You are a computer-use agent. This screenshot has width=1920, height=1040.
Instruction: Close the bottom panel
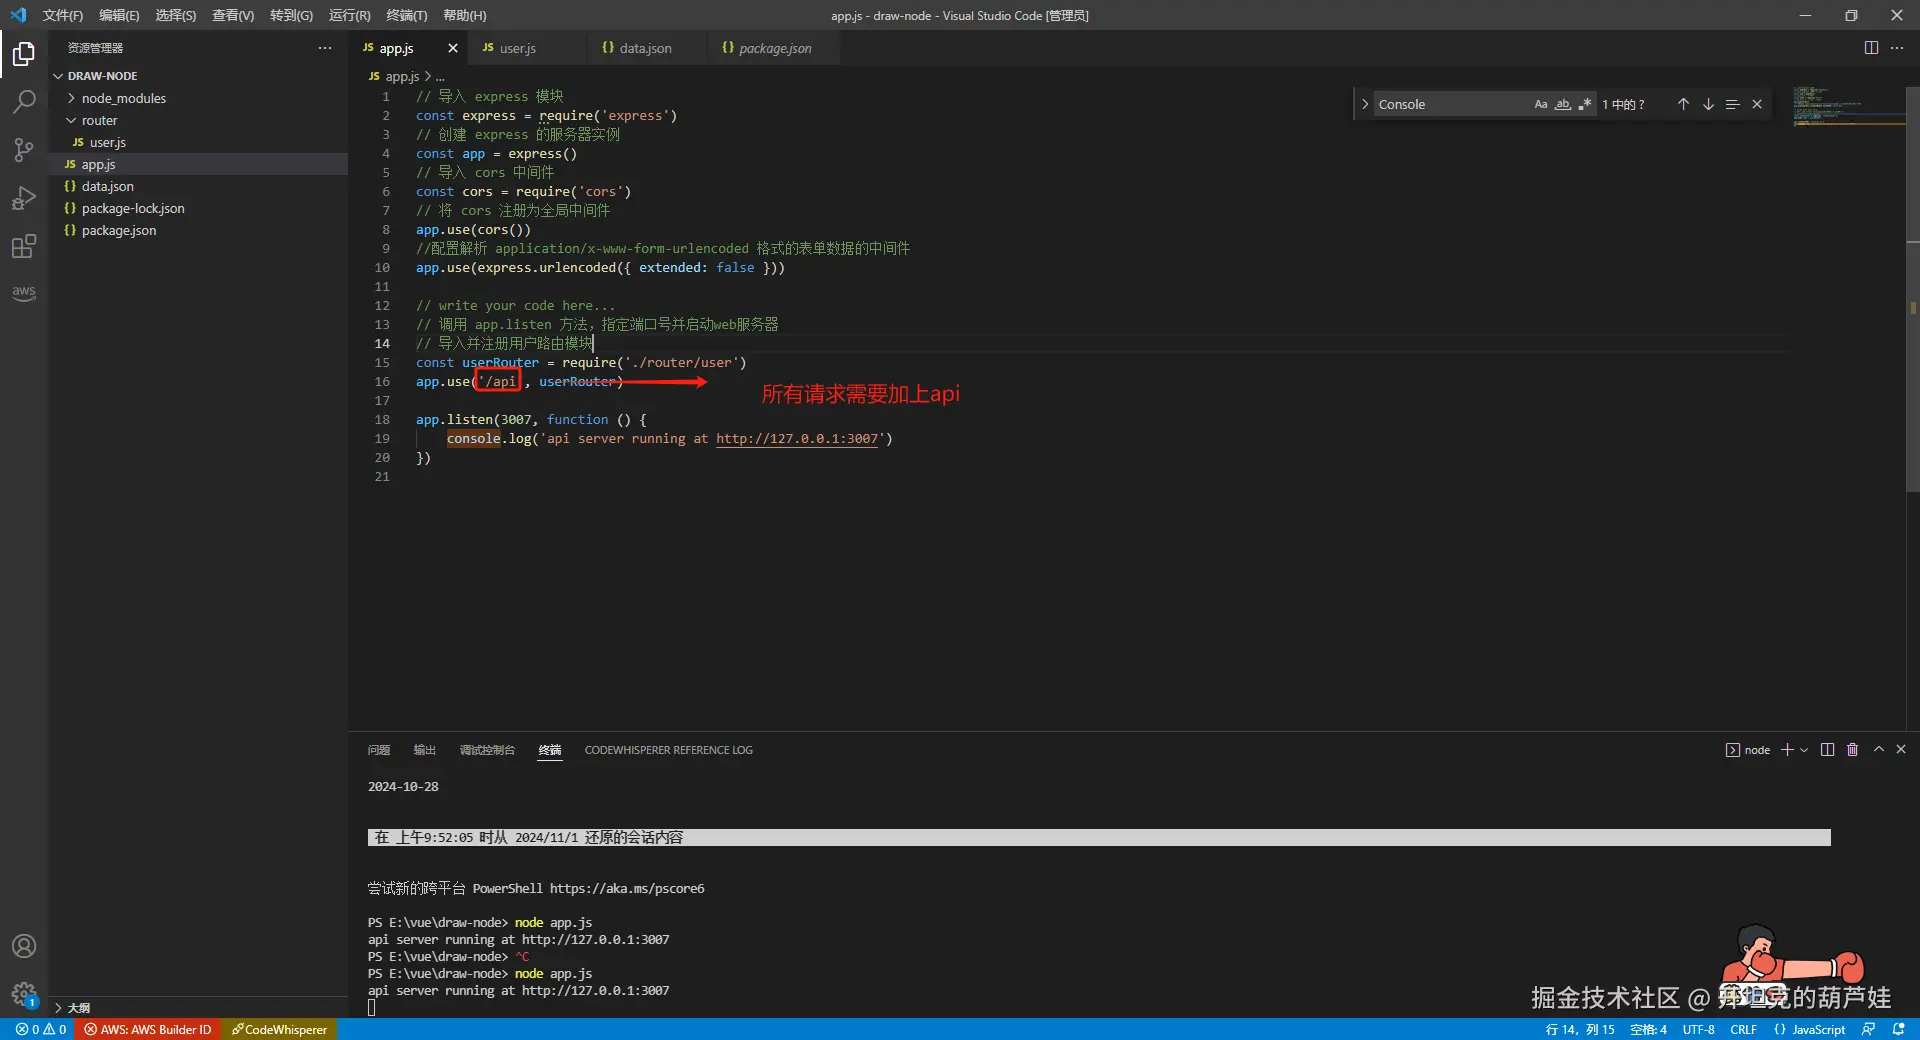(x=1901, y=749)
